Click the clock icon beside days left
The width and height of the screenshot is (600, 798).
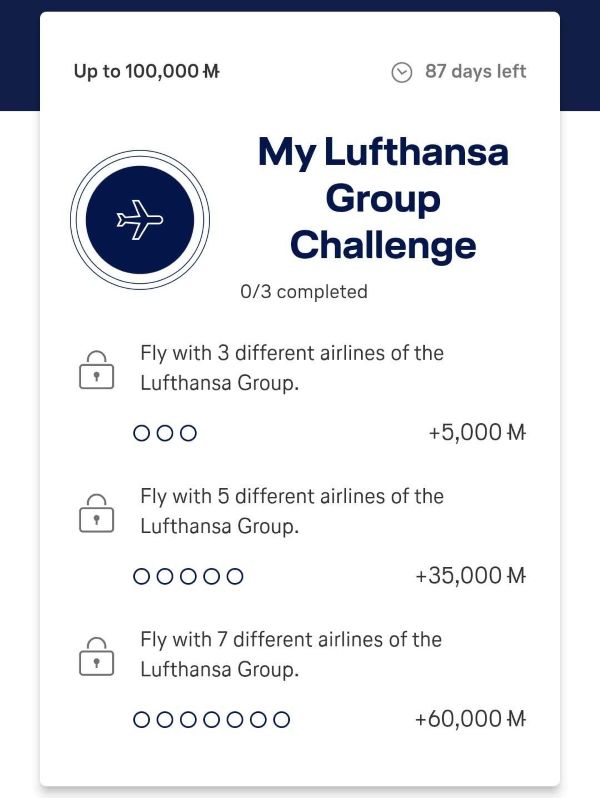coord(402,72)
